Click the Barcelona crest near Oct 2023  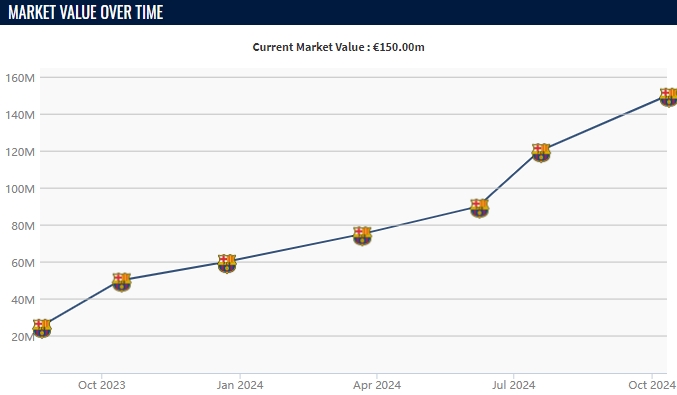pyautogui.click(x=121, y=282)
